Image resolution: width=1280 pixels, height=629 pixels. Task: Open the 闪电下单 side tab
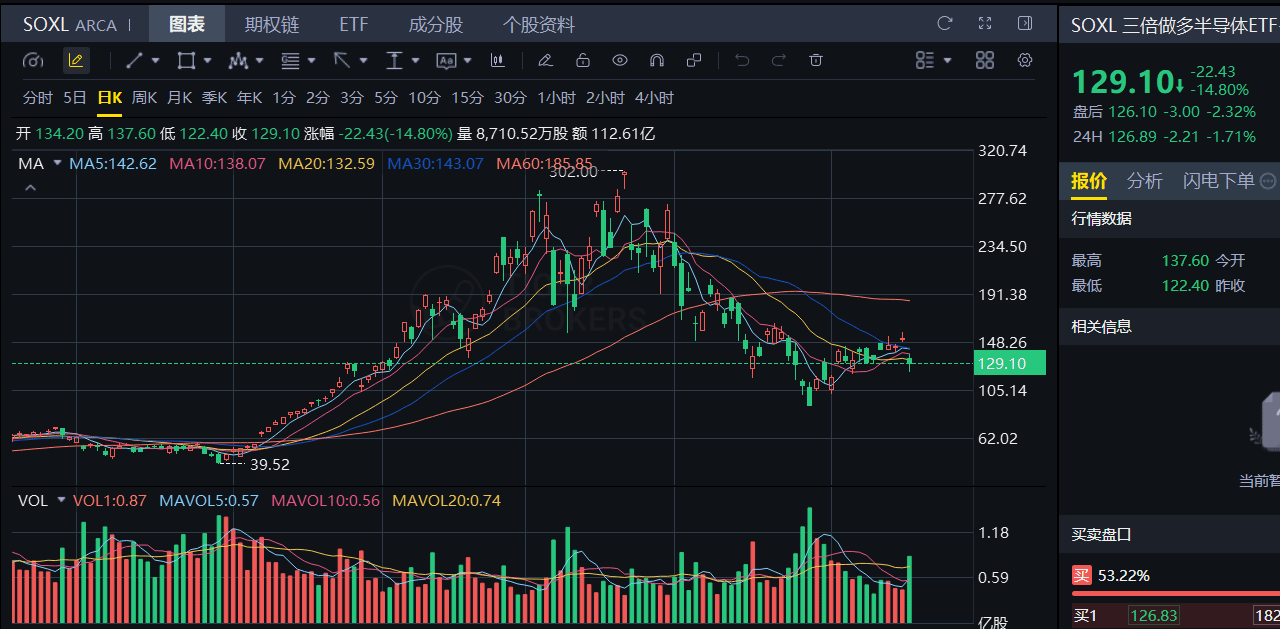pos(1218,181)
